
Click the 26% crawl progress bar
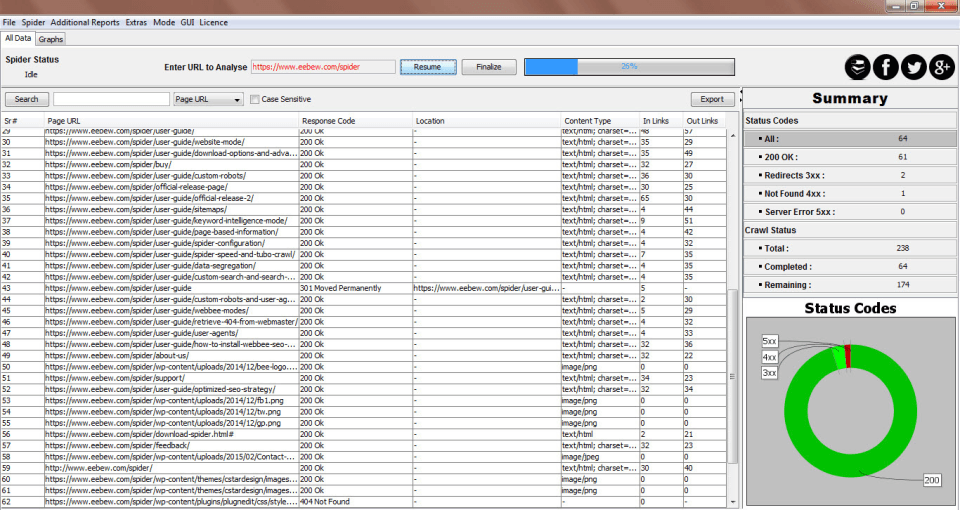(x=628, y=67)
